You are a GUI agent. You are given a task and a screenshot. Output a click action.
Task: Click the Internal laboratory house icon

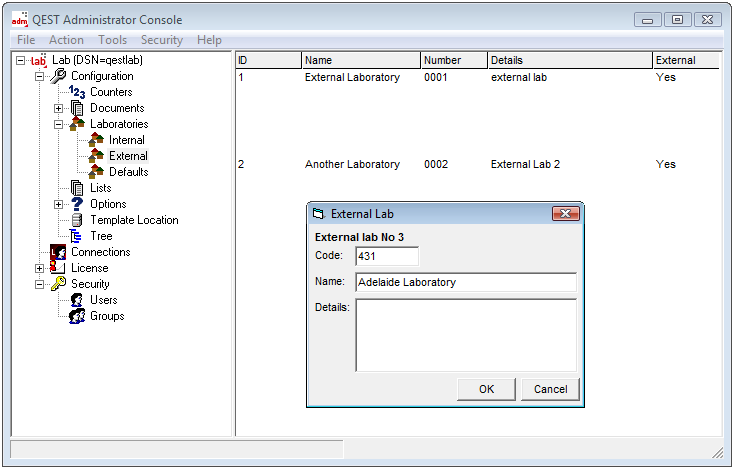(x=96, y=140)
